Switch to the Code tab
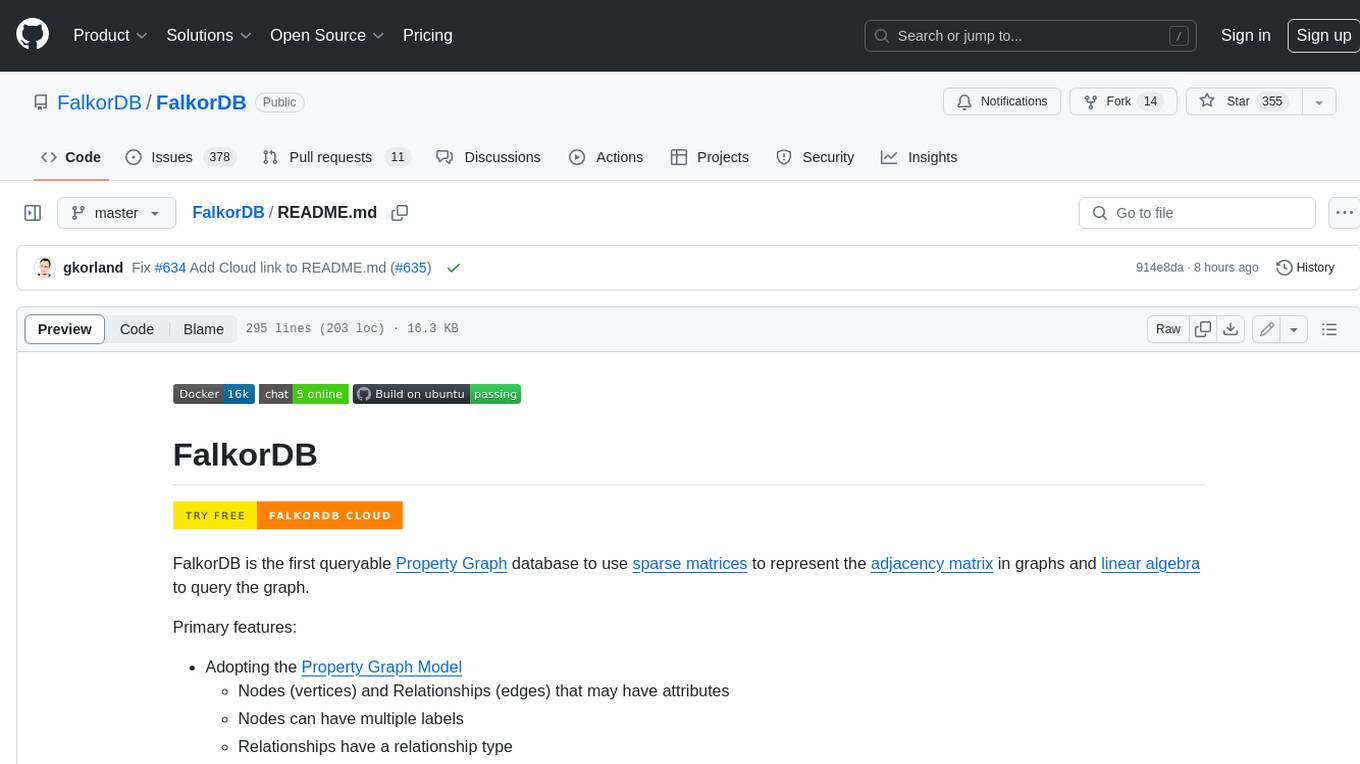 click(x=71, y=157)
